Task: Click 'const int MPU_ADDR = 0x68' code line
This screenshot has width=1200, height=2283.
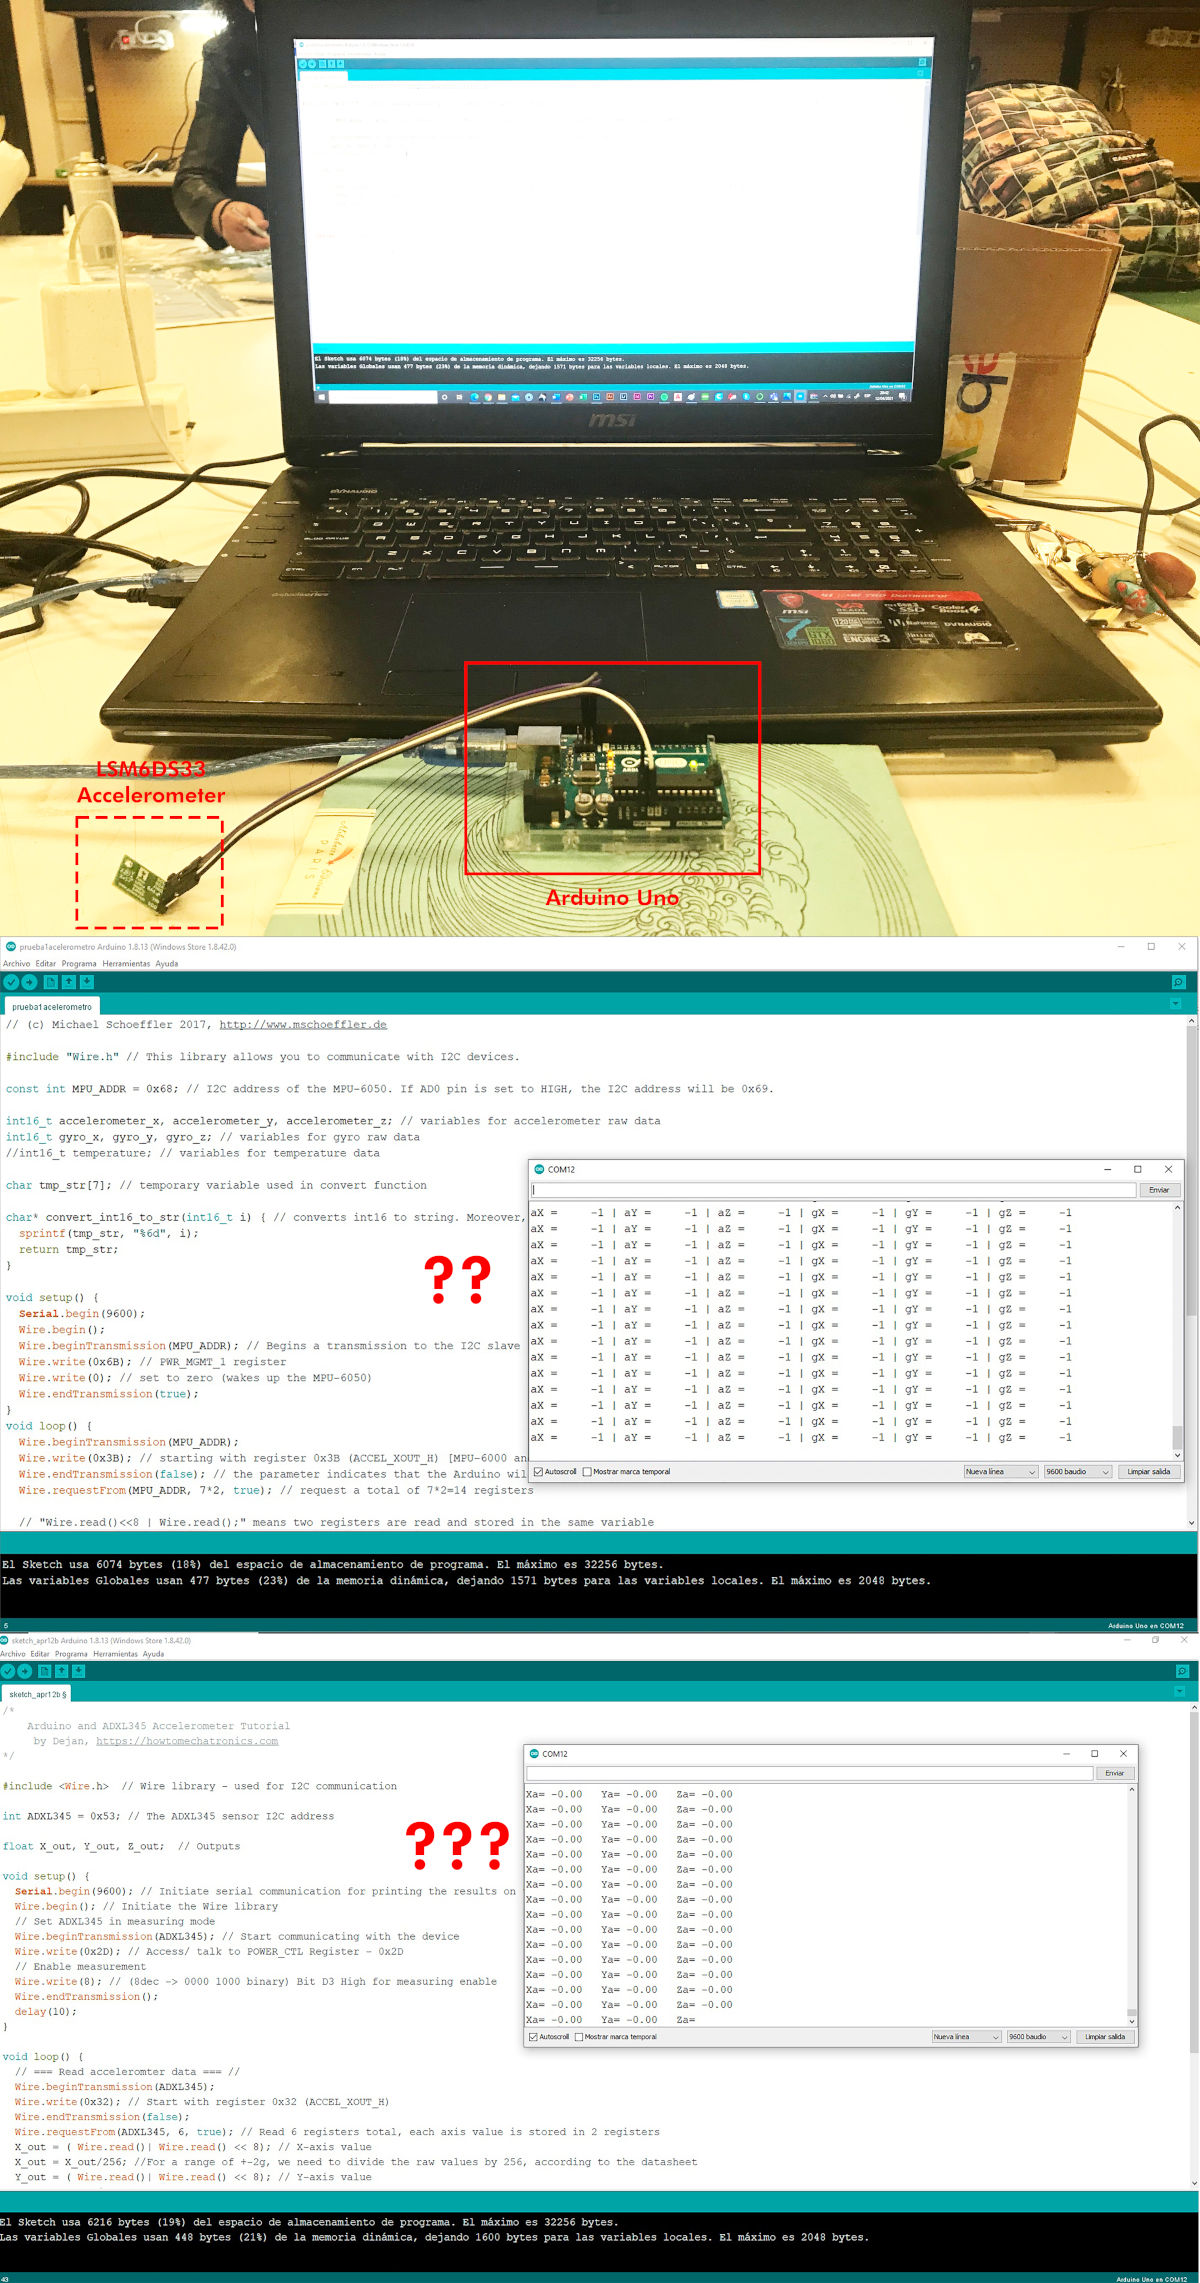Action: [x=390, y=1089]
